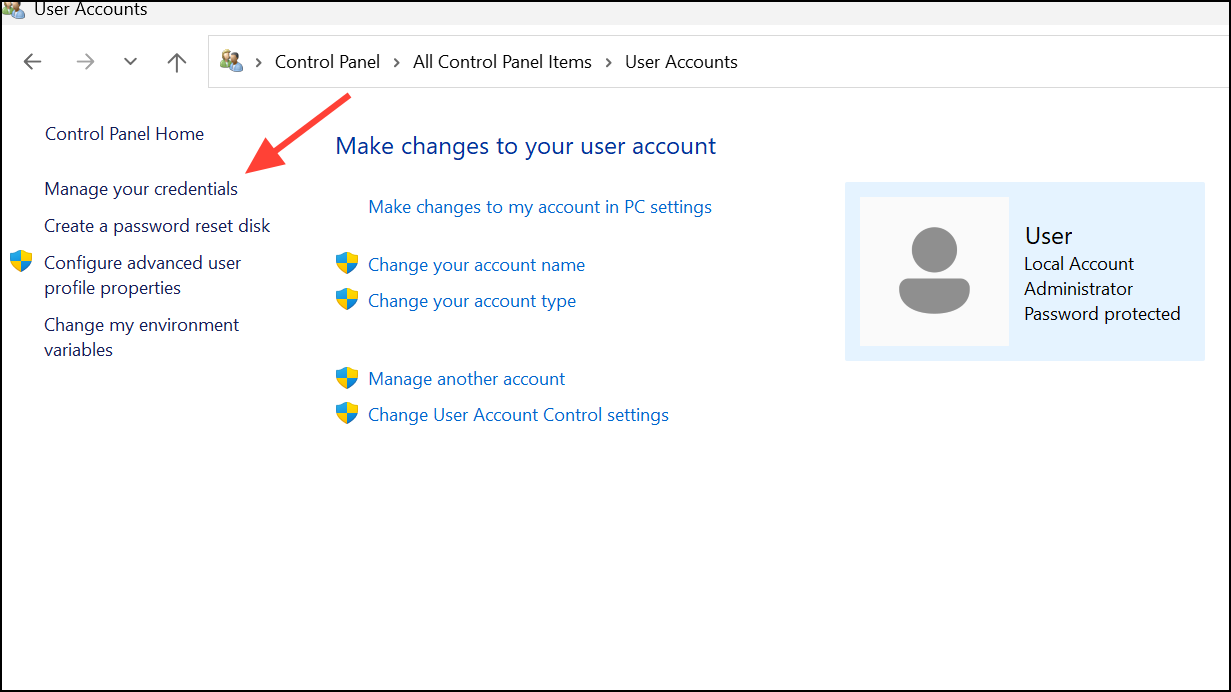Viewport: 1231px width, 692px height.
Task: Click the Local Account text
Action: click(1079, 264)
